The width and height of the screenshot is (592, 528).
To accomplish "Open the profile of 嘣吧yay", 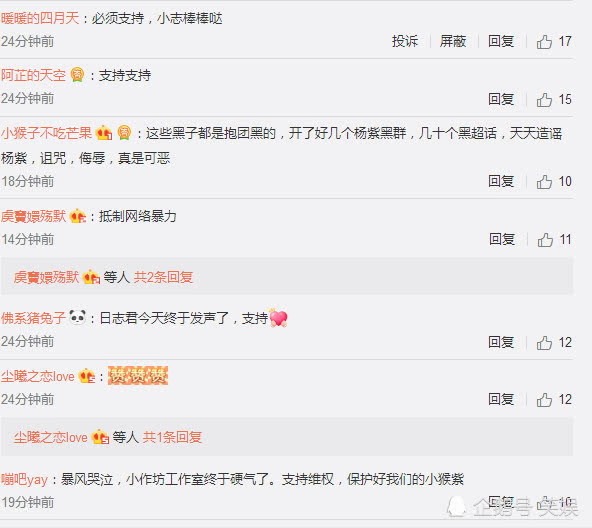I will tap(25, 479).
